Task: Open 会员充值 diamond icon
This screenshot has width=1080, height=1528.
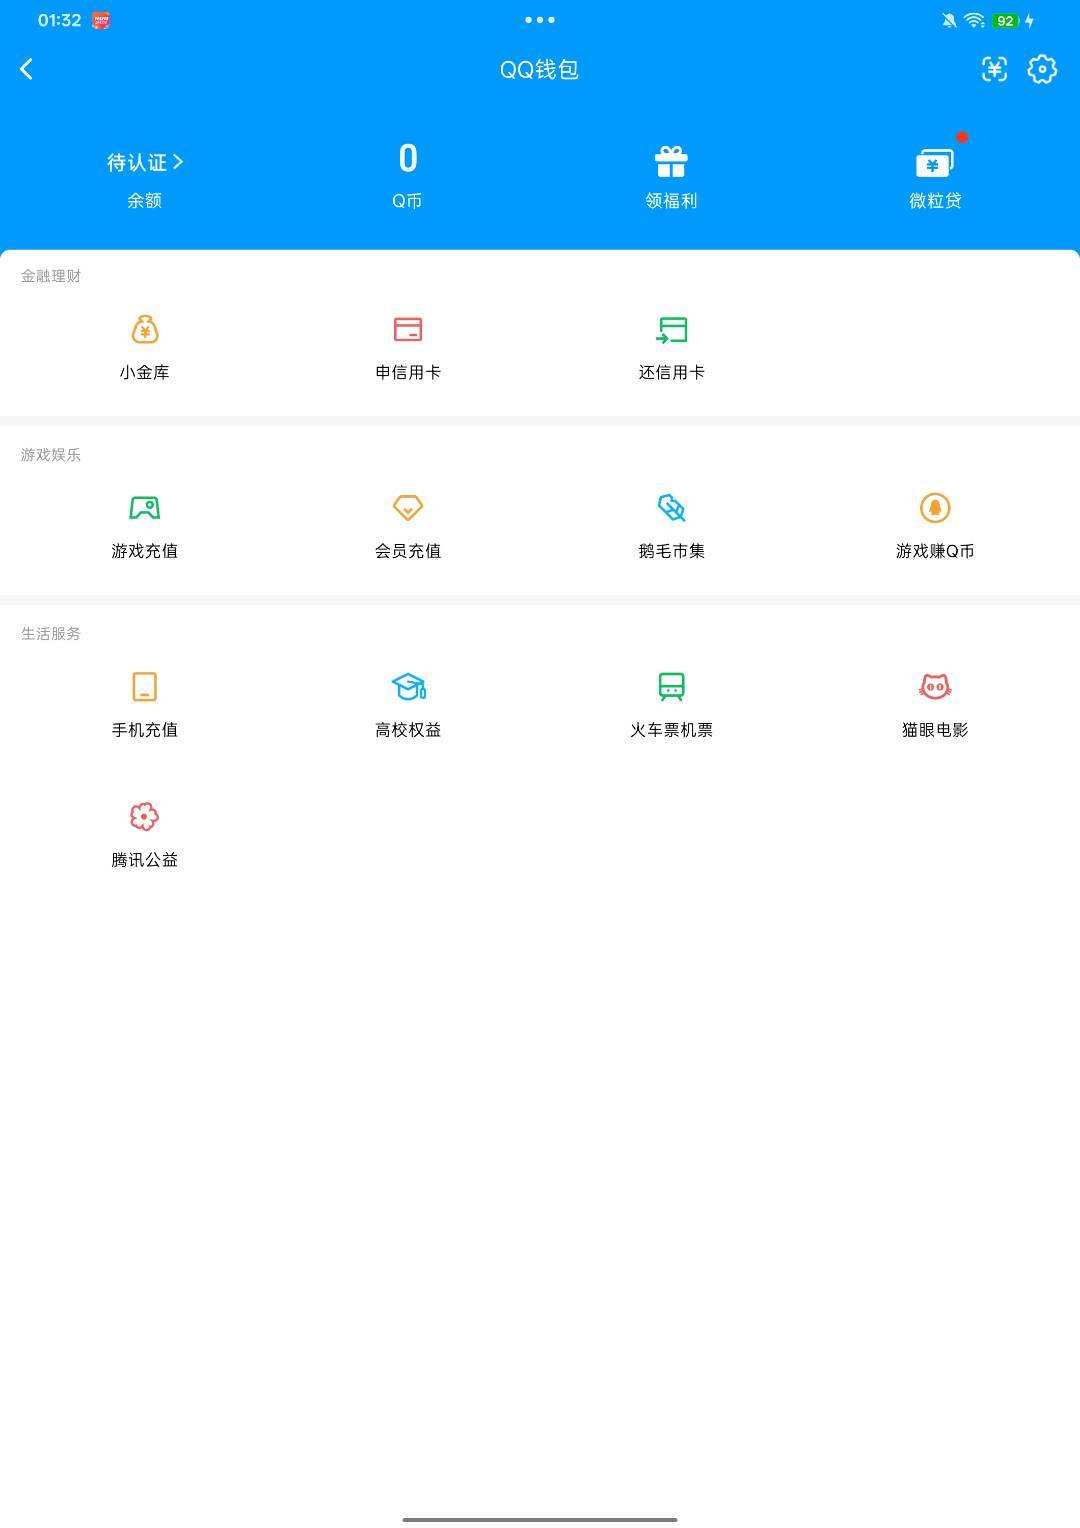Action: click(x=408, y=508)
